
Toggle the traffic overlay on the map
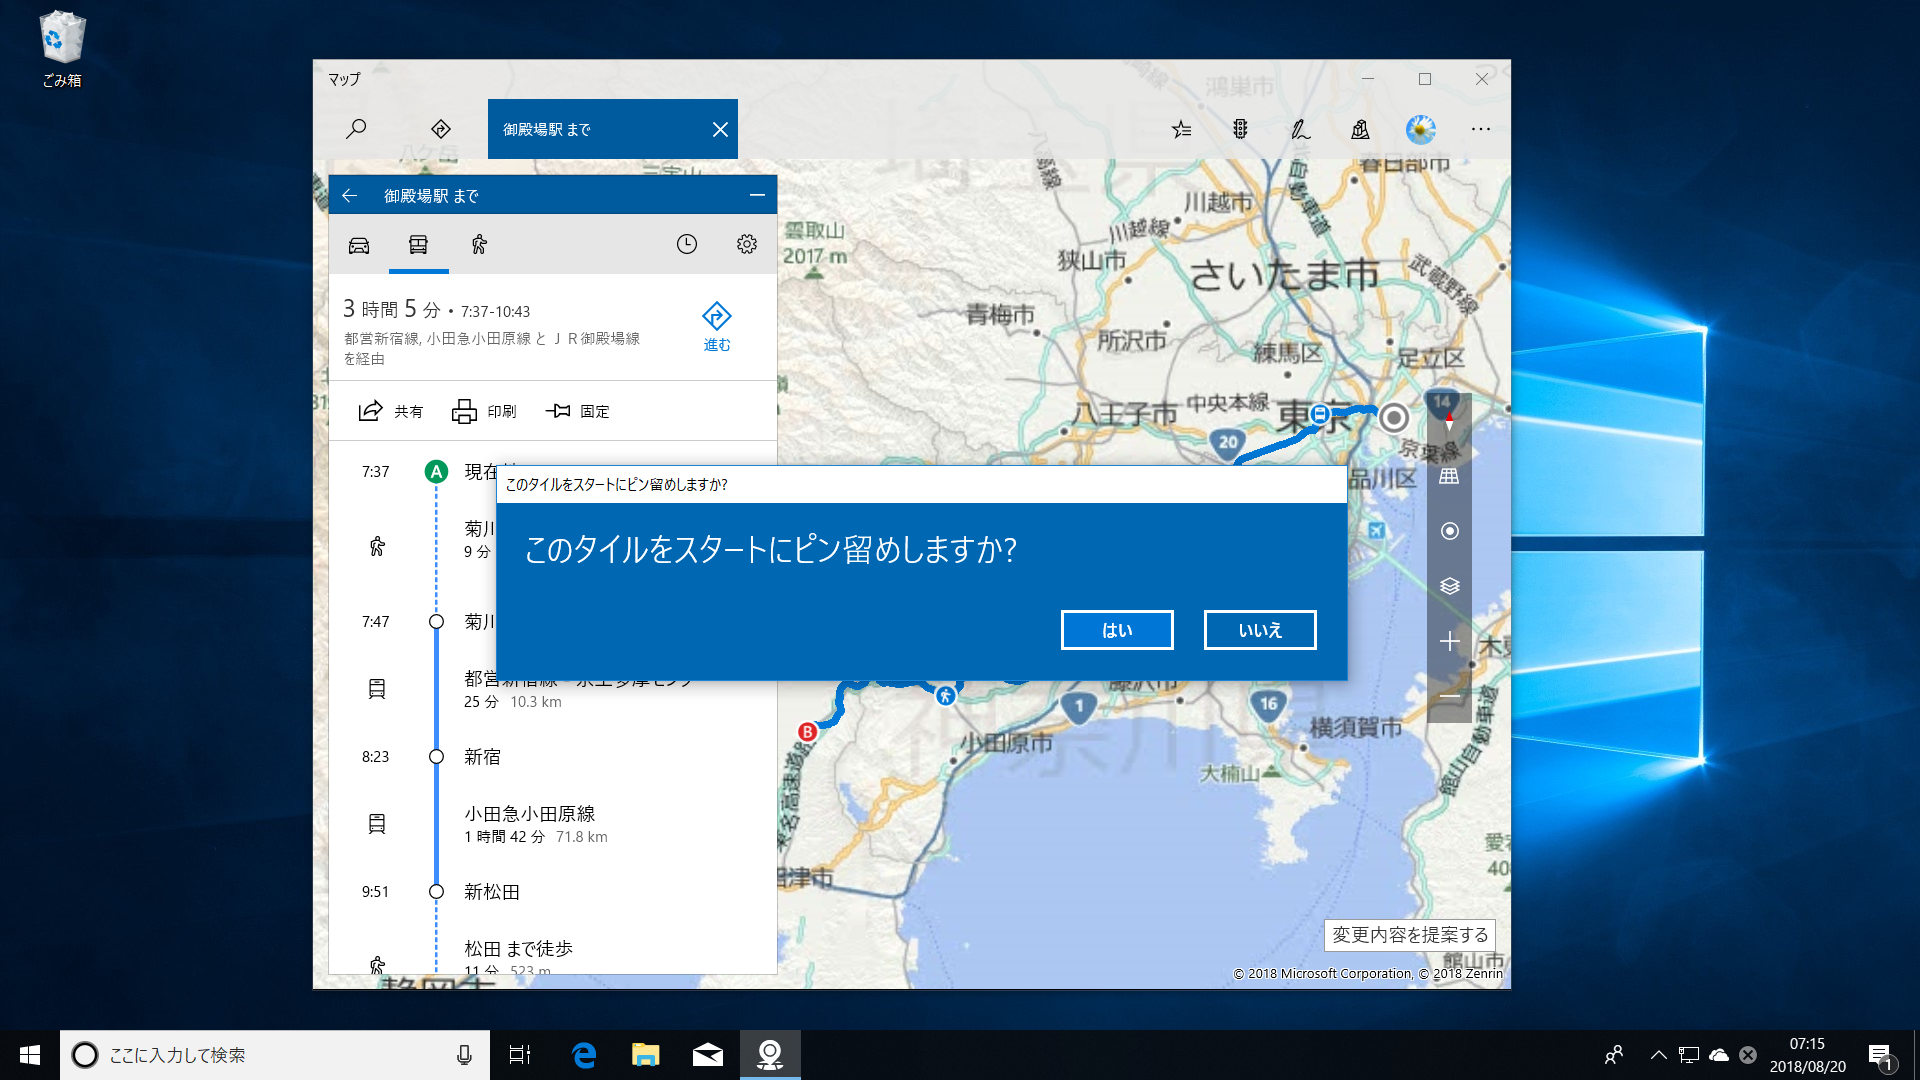[1240, 129]
